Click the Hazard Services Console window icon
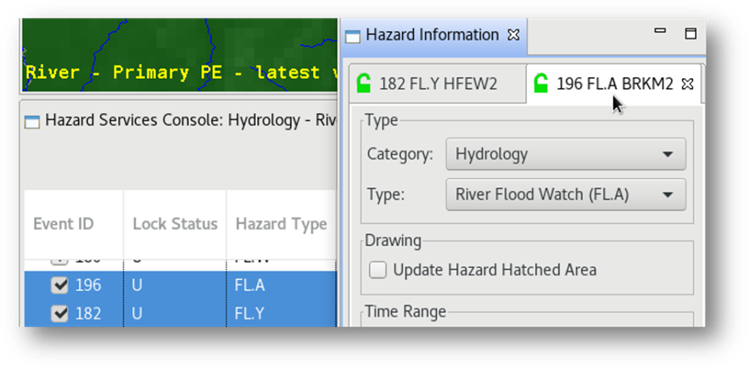The width and height of the screenshot is (749, 369). [x=32, y=122]
